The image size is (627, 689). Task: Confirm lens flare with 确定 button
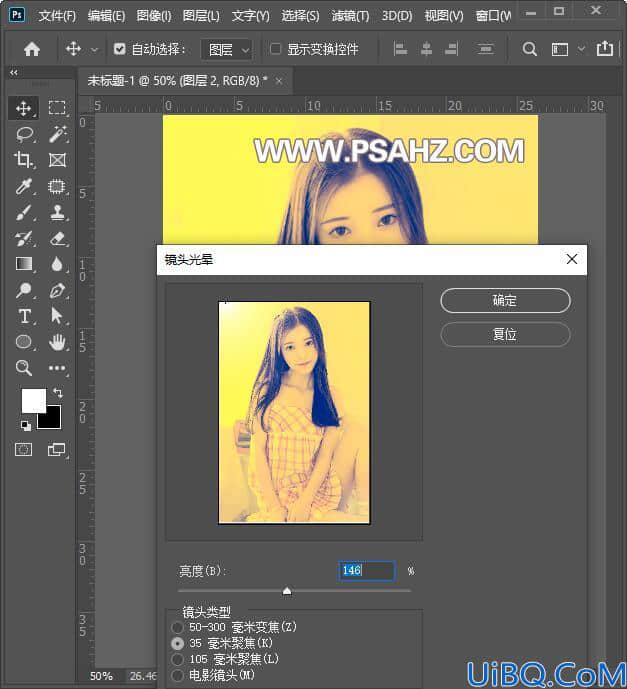(505, 301)
